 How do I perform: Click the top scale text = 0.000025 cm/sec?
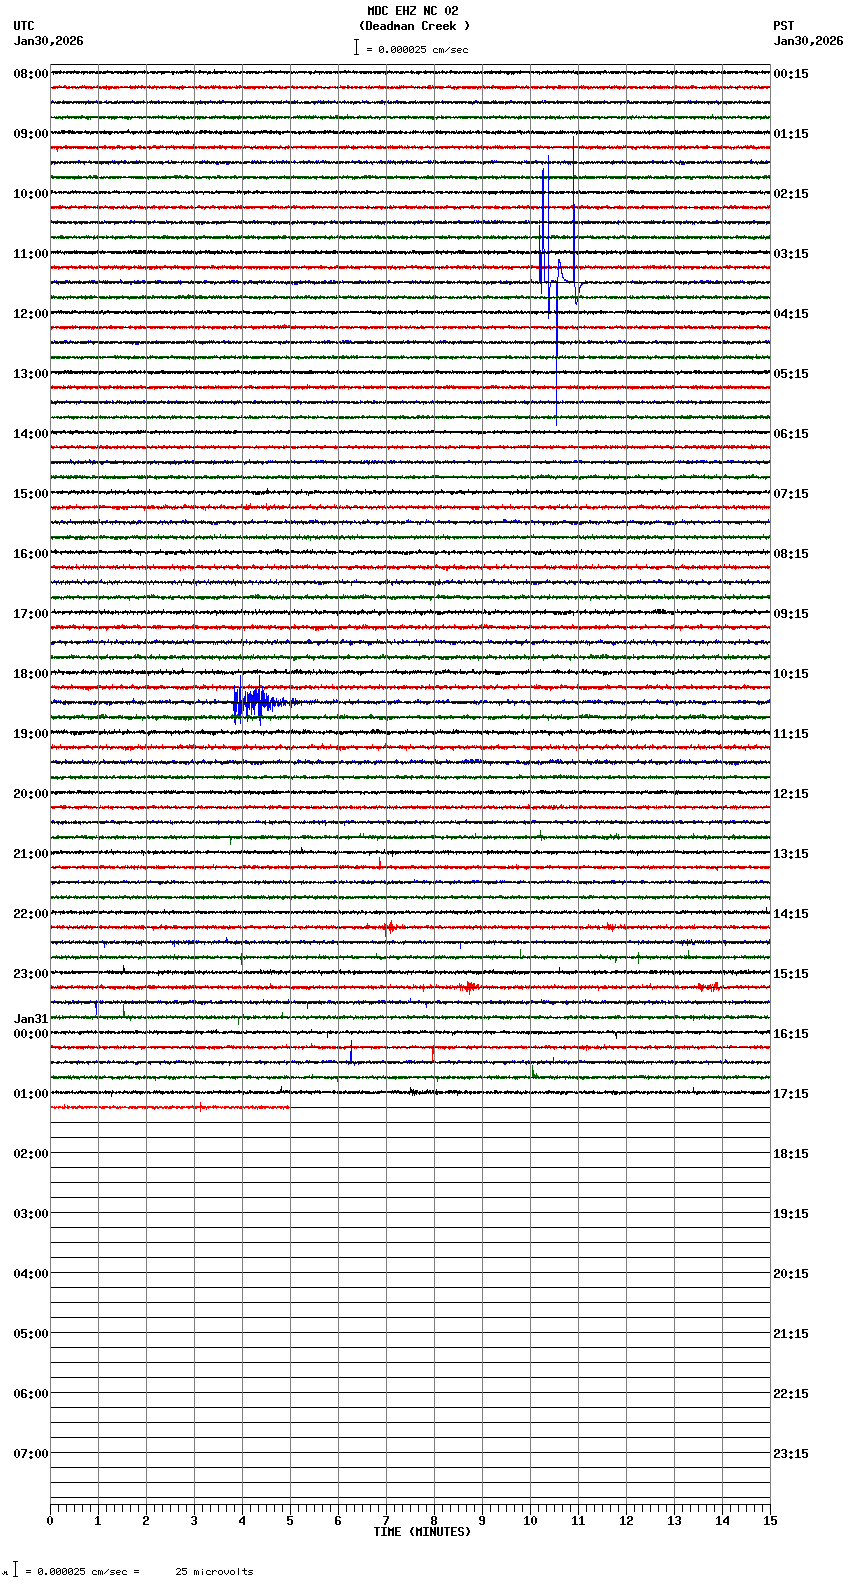click(417, 49)
